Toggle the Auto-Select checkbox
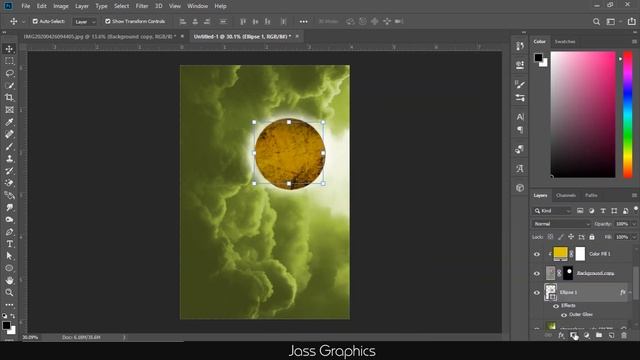Screen dimensions: 640x360 [35, 21]
